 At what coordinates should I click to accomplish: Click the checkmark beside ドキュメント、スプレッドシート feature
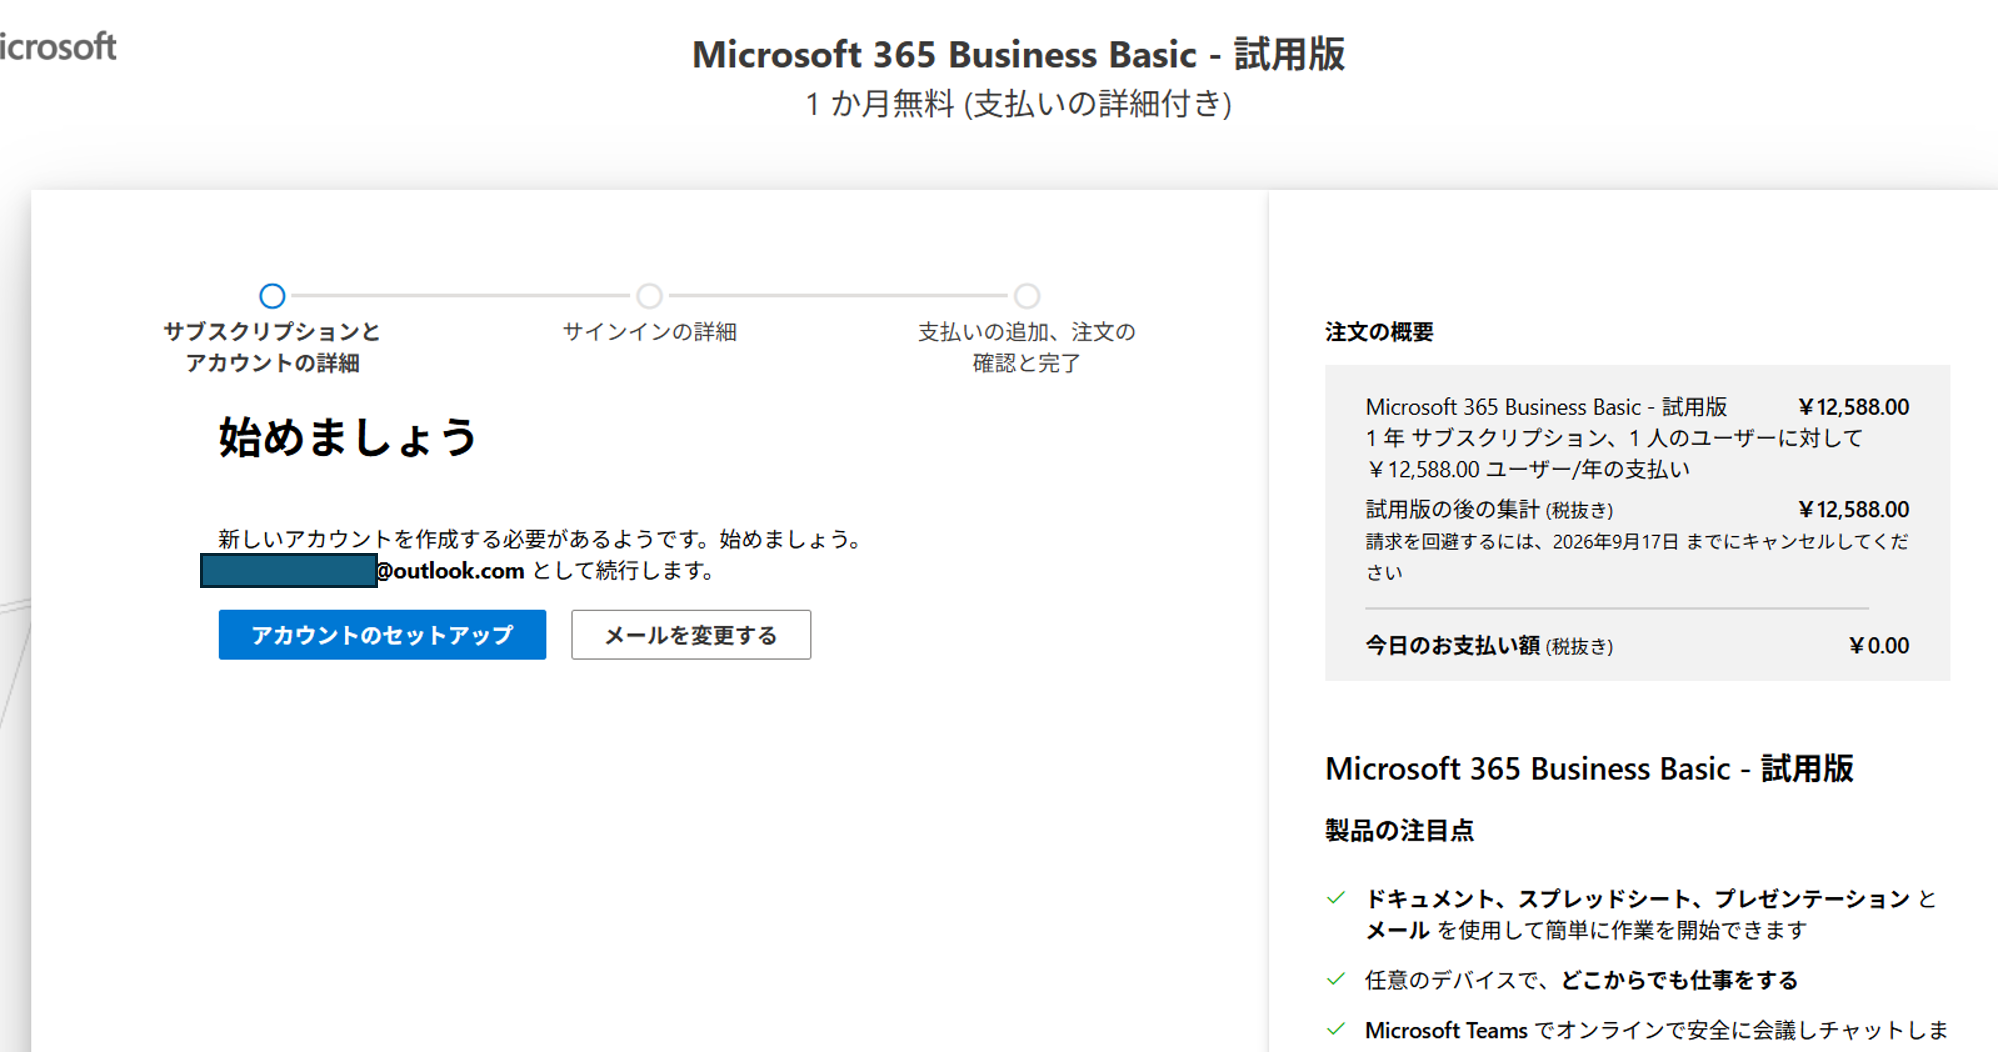(x=1336, y=898)
